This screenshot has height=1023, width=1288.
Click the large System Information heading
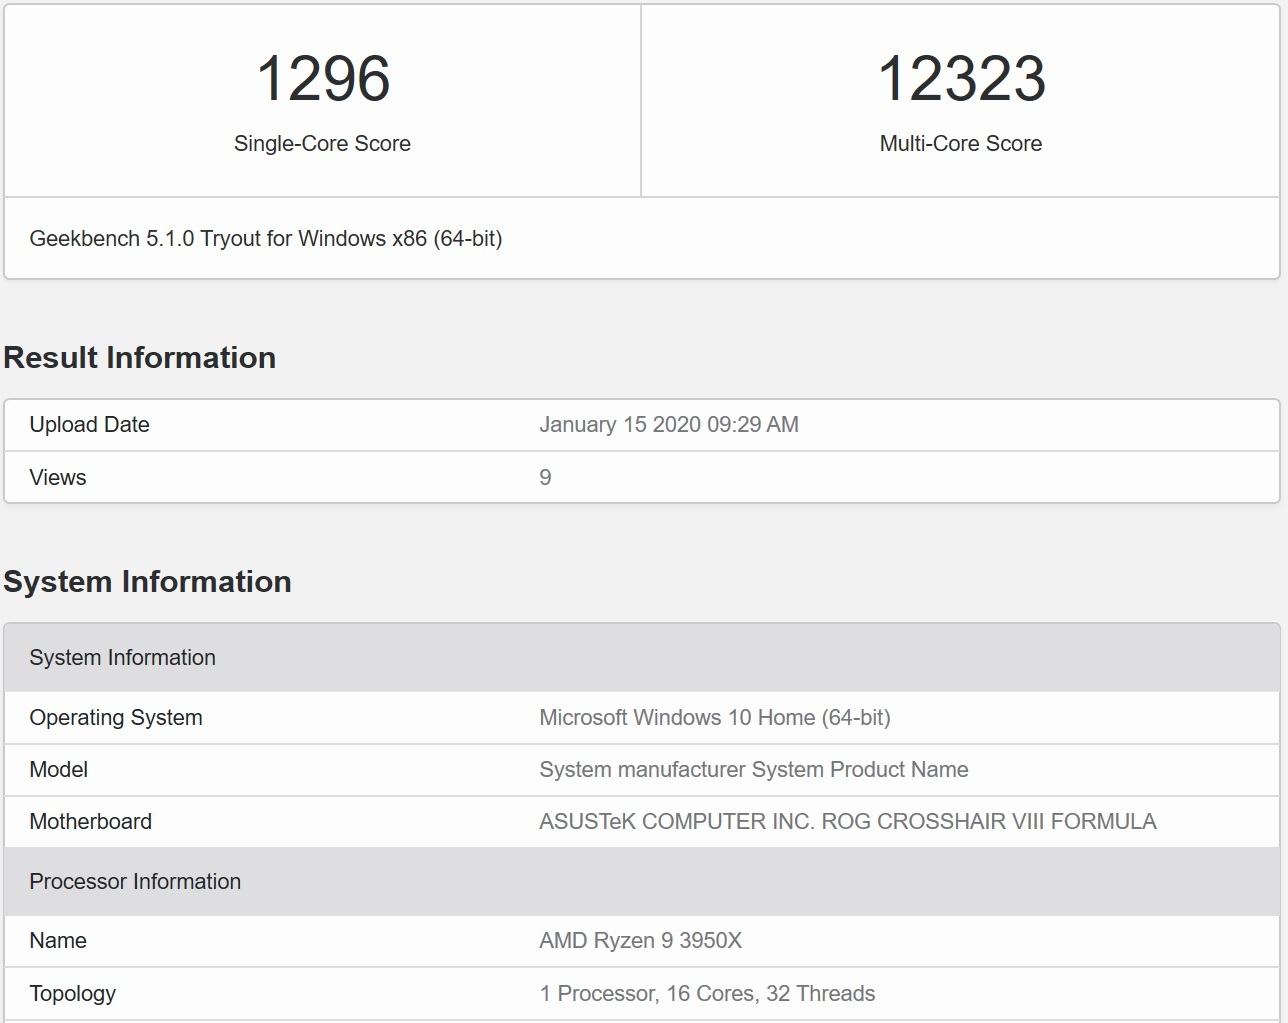(x=148, y=581)
